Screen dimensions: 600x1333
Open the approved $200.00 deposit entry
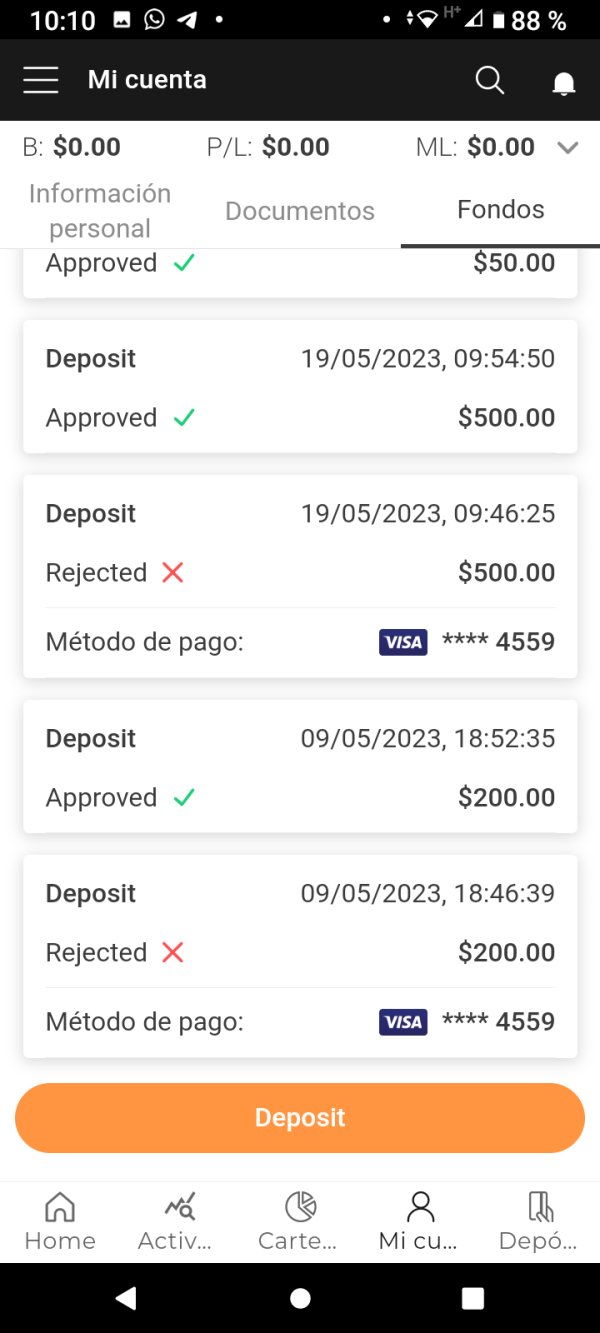(x=300, y=767)
